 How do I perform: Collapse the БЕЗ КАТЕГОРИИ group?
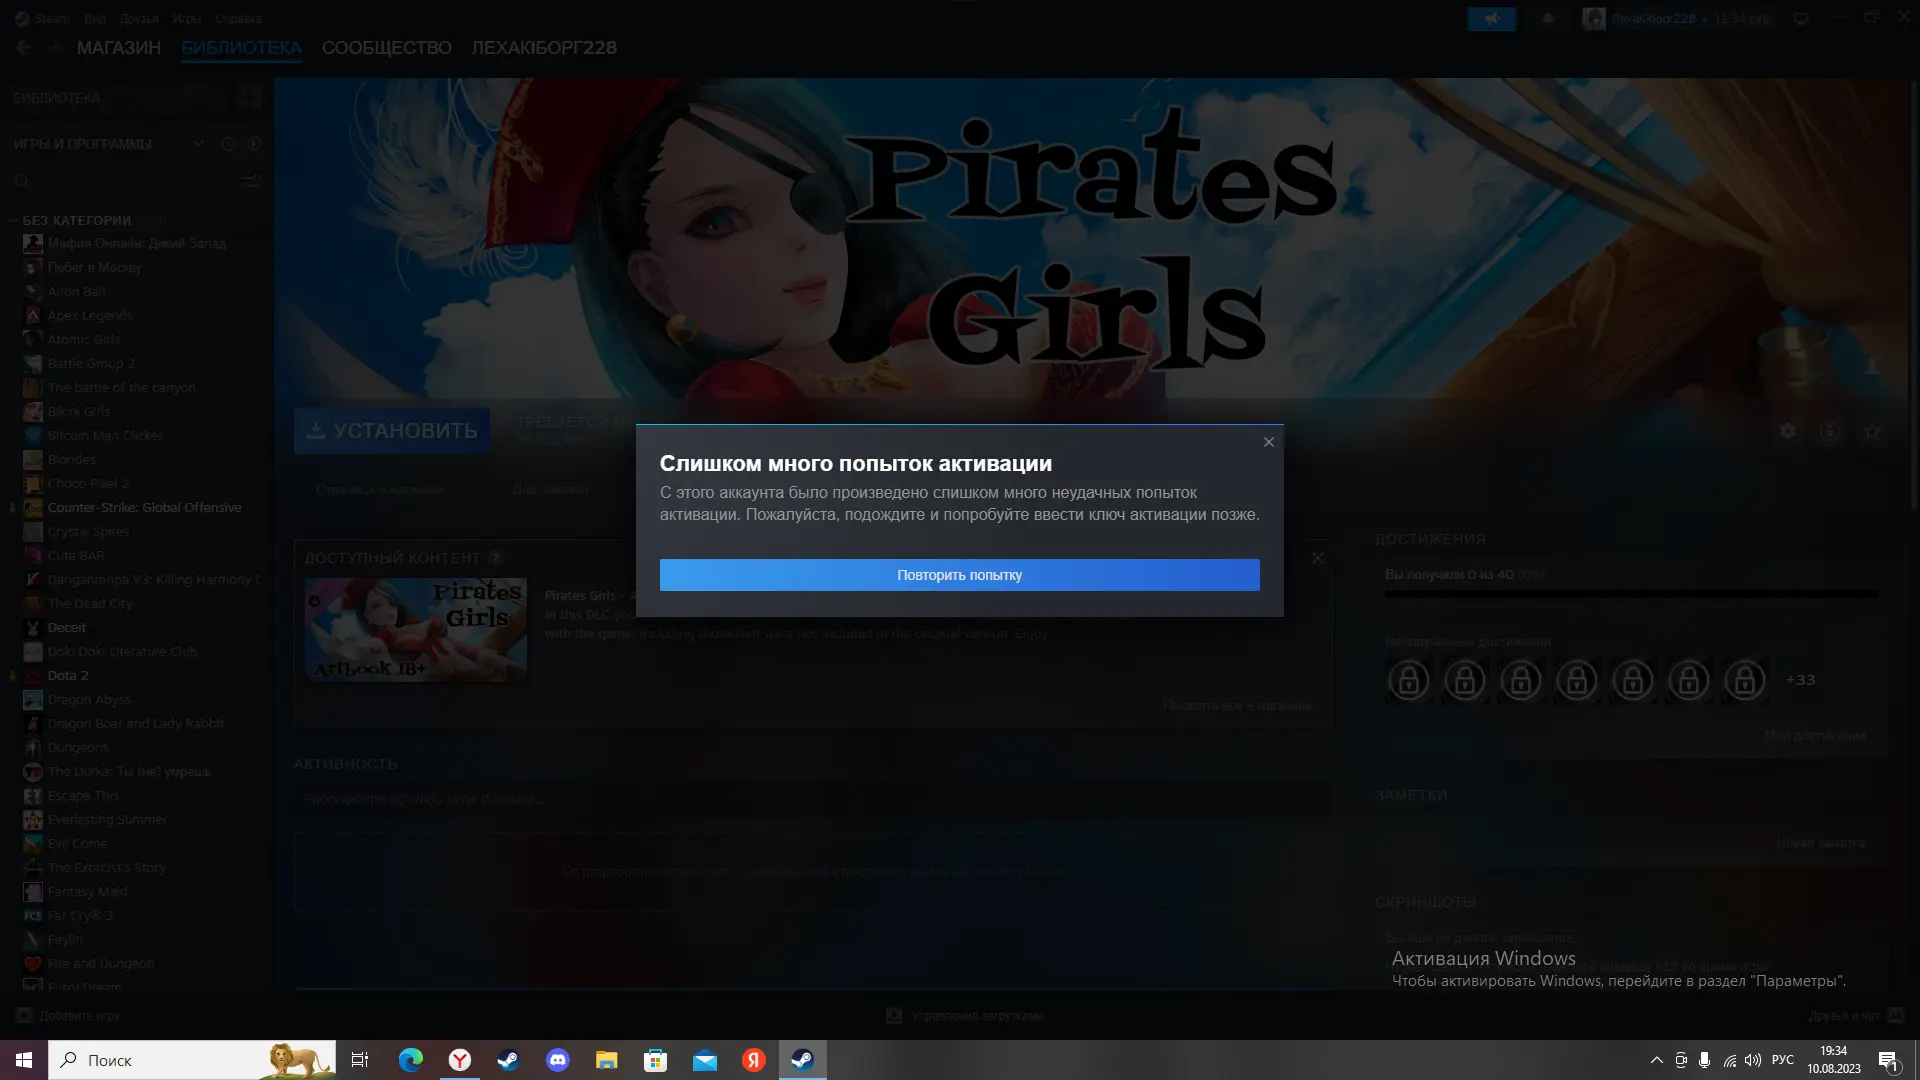(77, 220)
